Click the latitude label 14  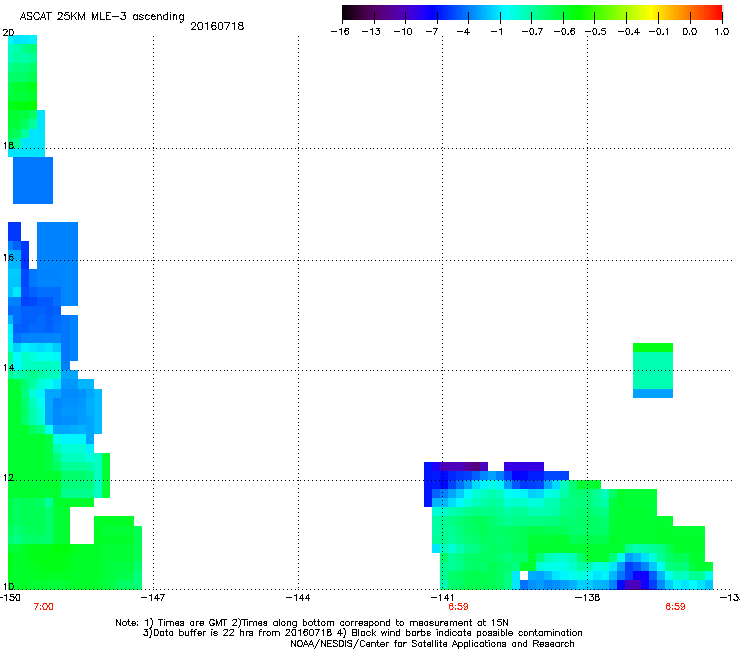8,367
